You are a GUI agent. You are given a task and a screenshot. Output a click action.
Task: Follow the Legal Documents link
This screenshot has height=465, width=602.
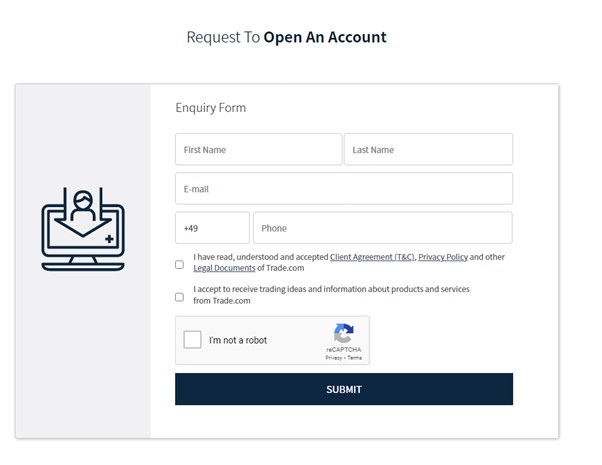(x=224, y=268)
